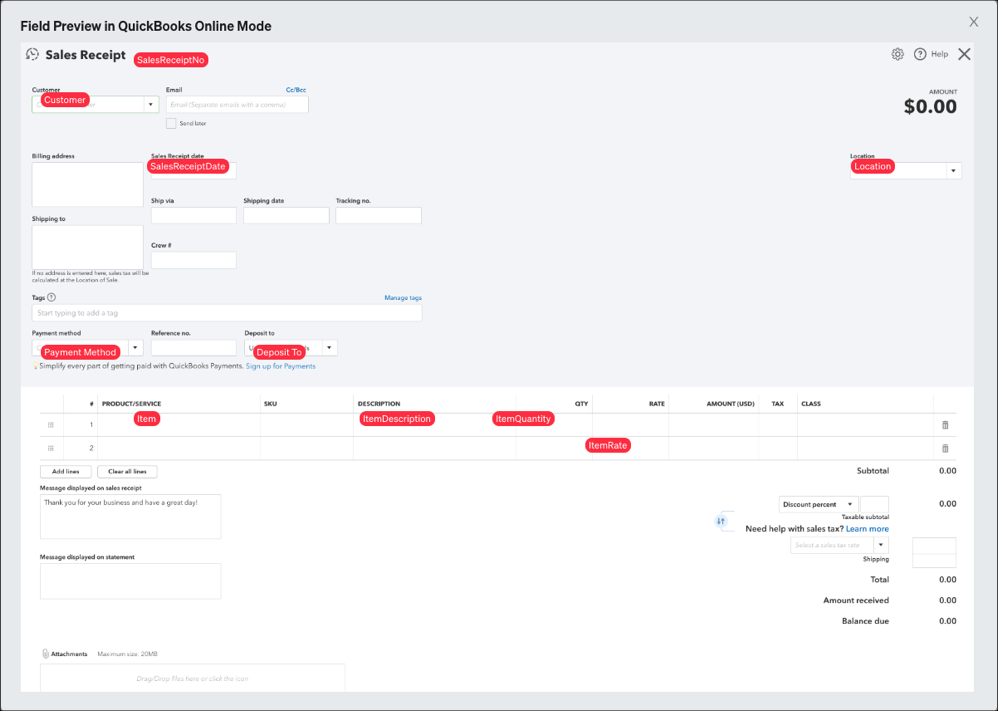This screenshot has height=711, width=998.
Task: Open the Location dropdown
Action: coord(952,169)
